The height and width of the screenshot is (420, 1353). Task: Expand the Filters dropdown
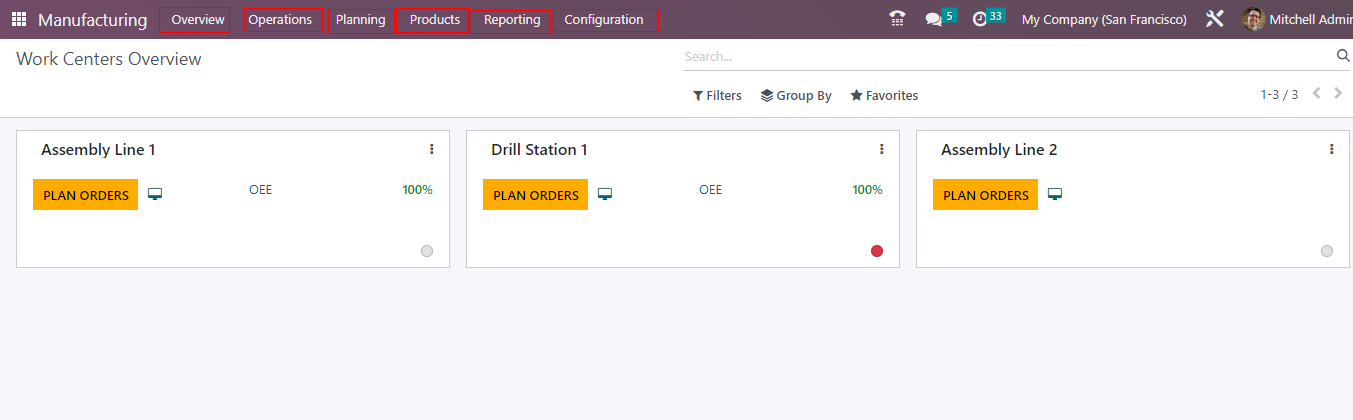(717, 96)
